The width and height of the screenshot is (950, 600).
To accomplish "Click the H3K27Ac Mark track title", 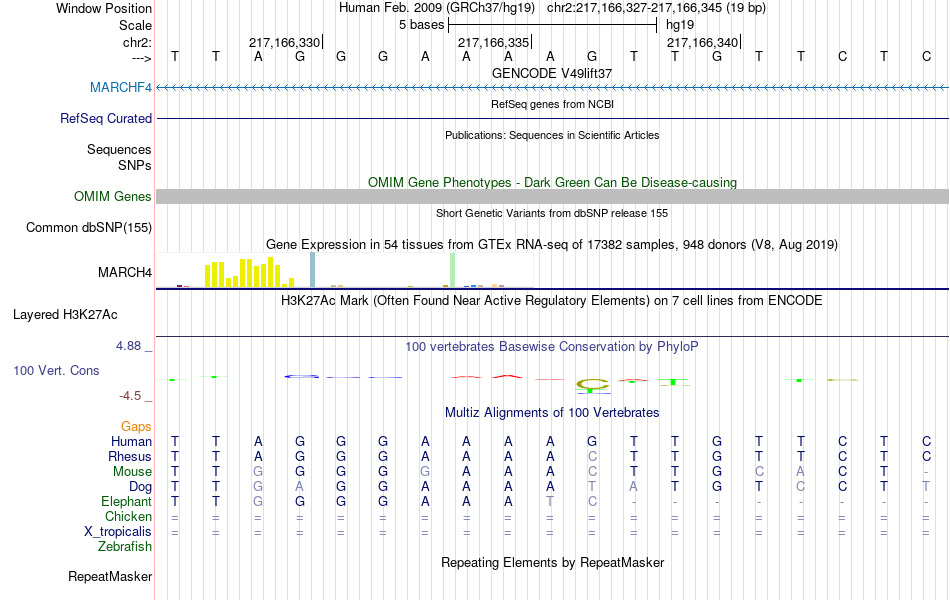I will click(552, 301).
